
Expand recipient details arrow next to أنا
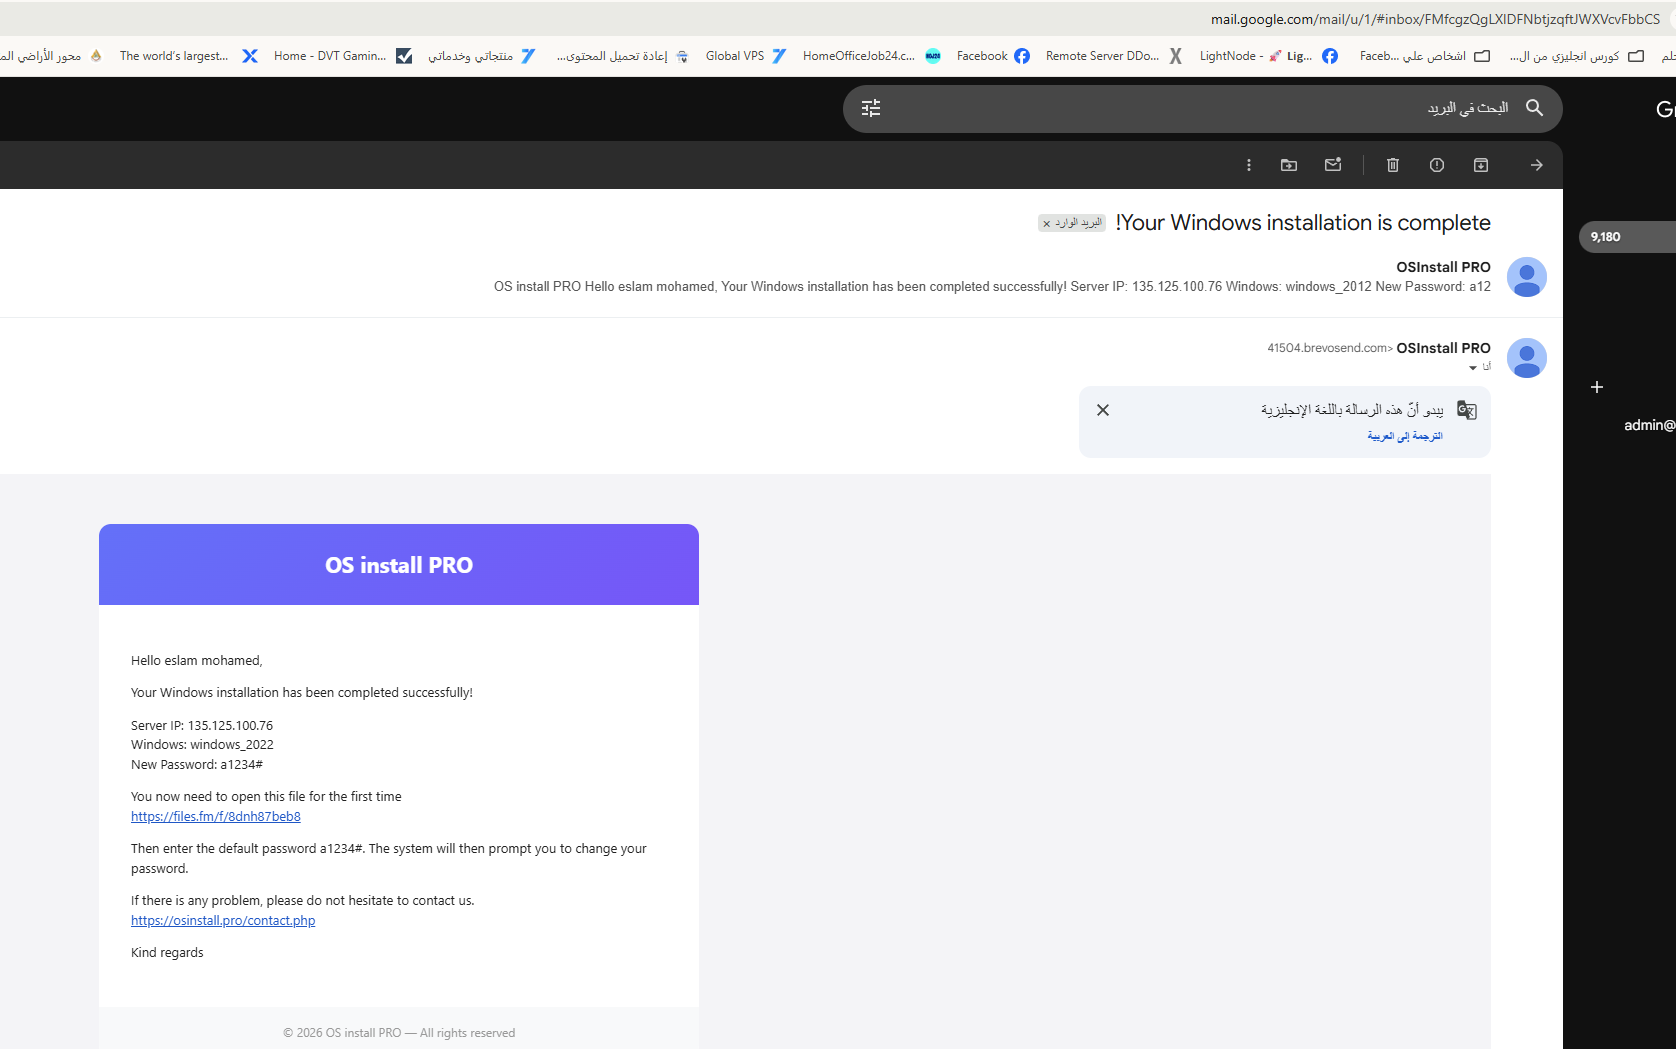point(1472,368)
